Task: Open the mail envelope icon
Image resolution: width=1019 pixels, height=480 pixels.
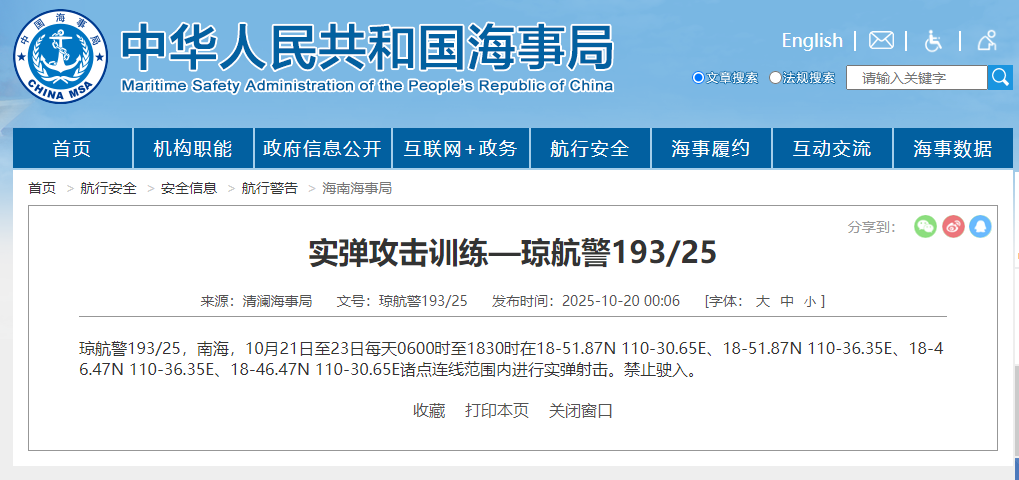Action: tap(881, 40)
